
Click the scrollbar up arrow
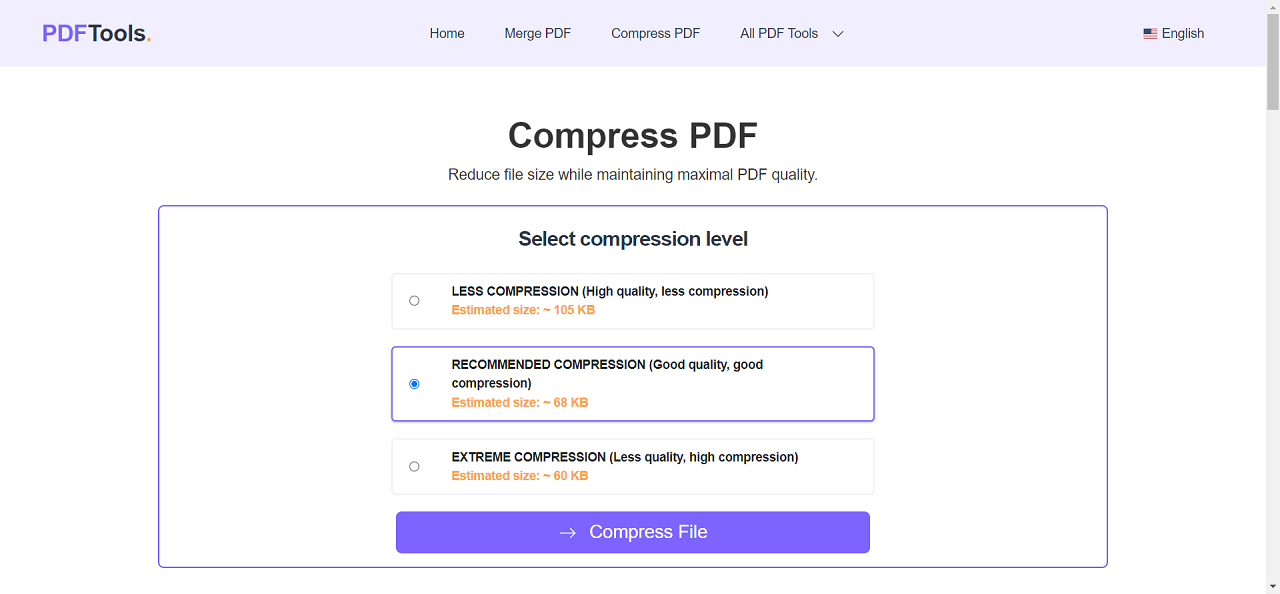point(1272,7)
